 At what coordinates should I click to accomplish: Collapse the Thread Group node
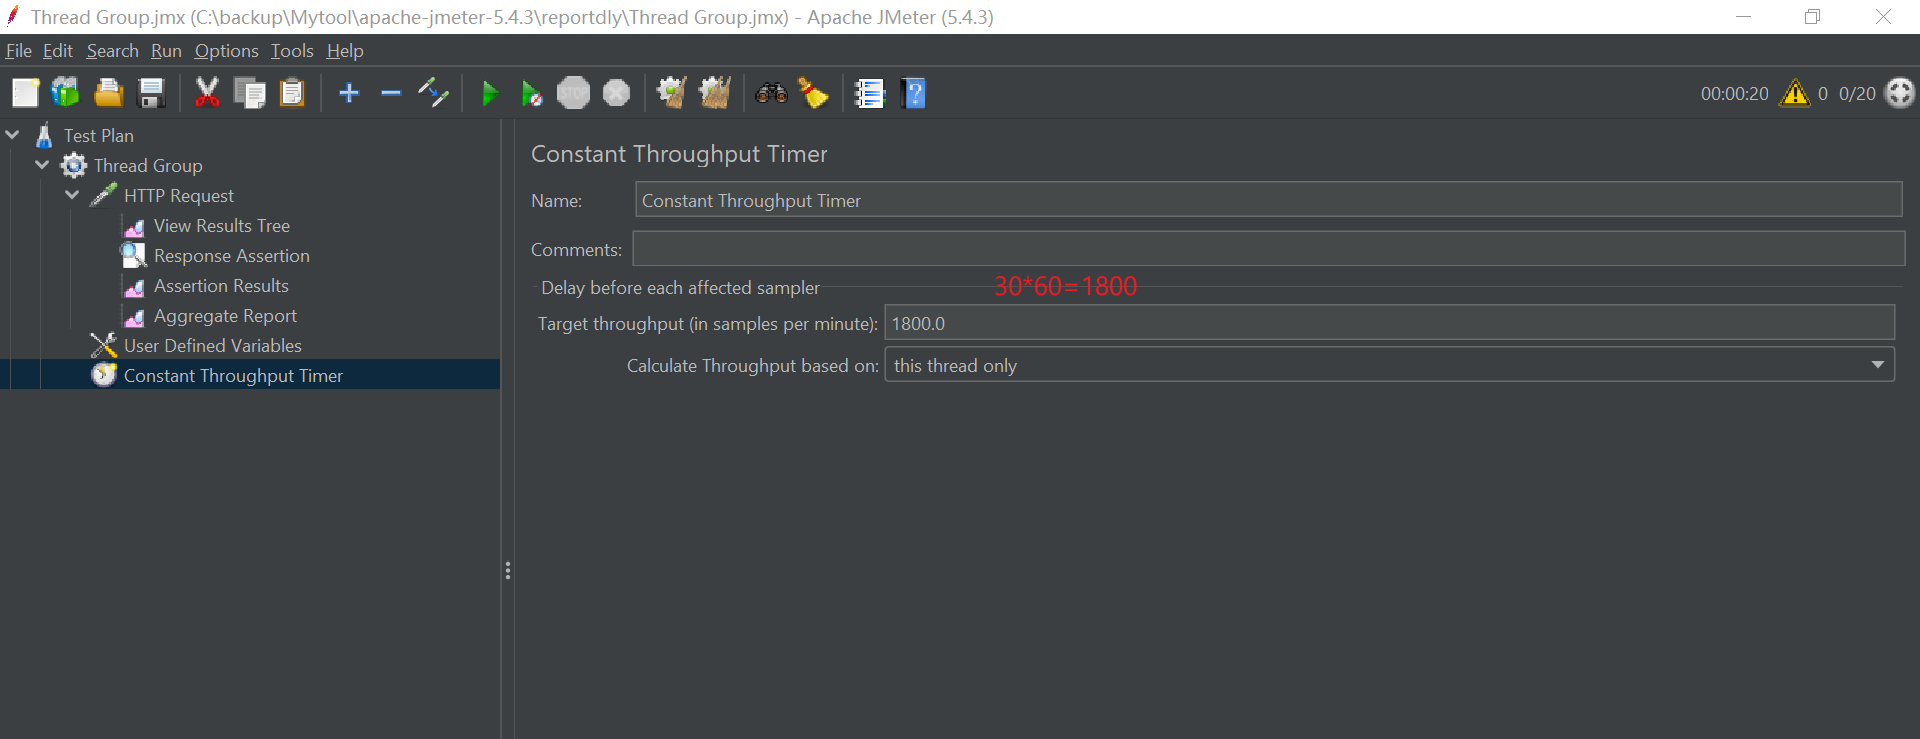coord(42,165)
